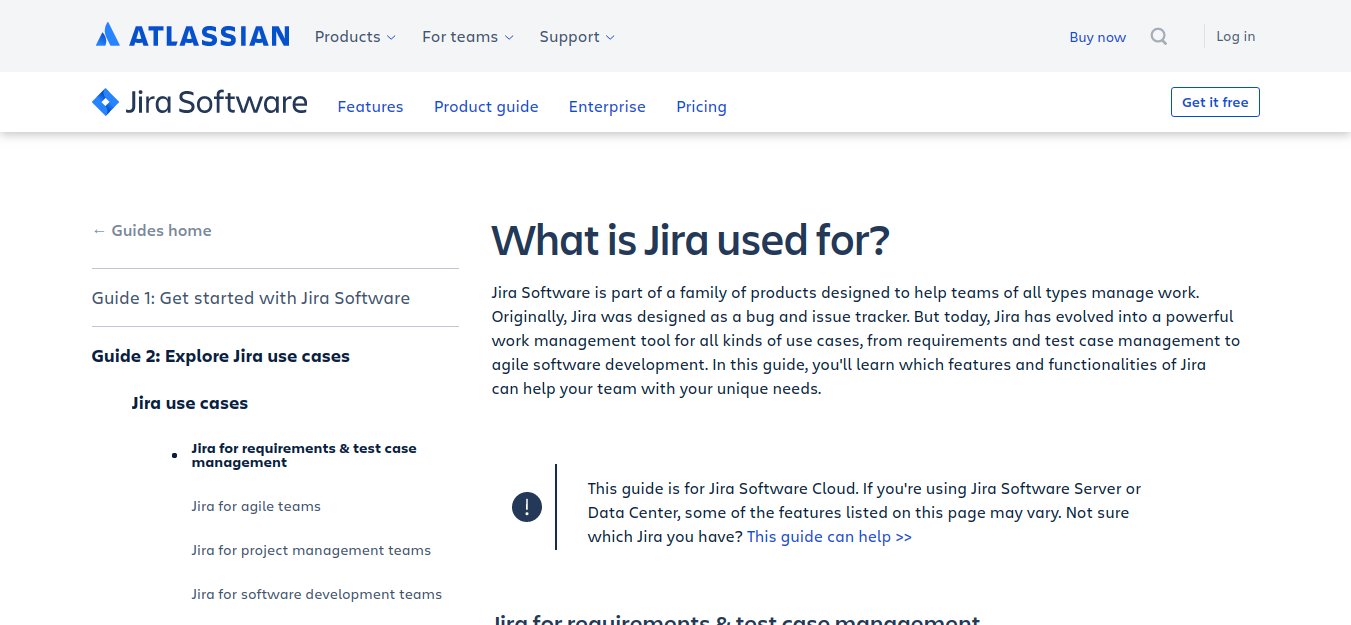The image size is (1351, 625).
Task: Click 'This guide can help >>' link
Action: pyautogui.click(x=829, y=537)
